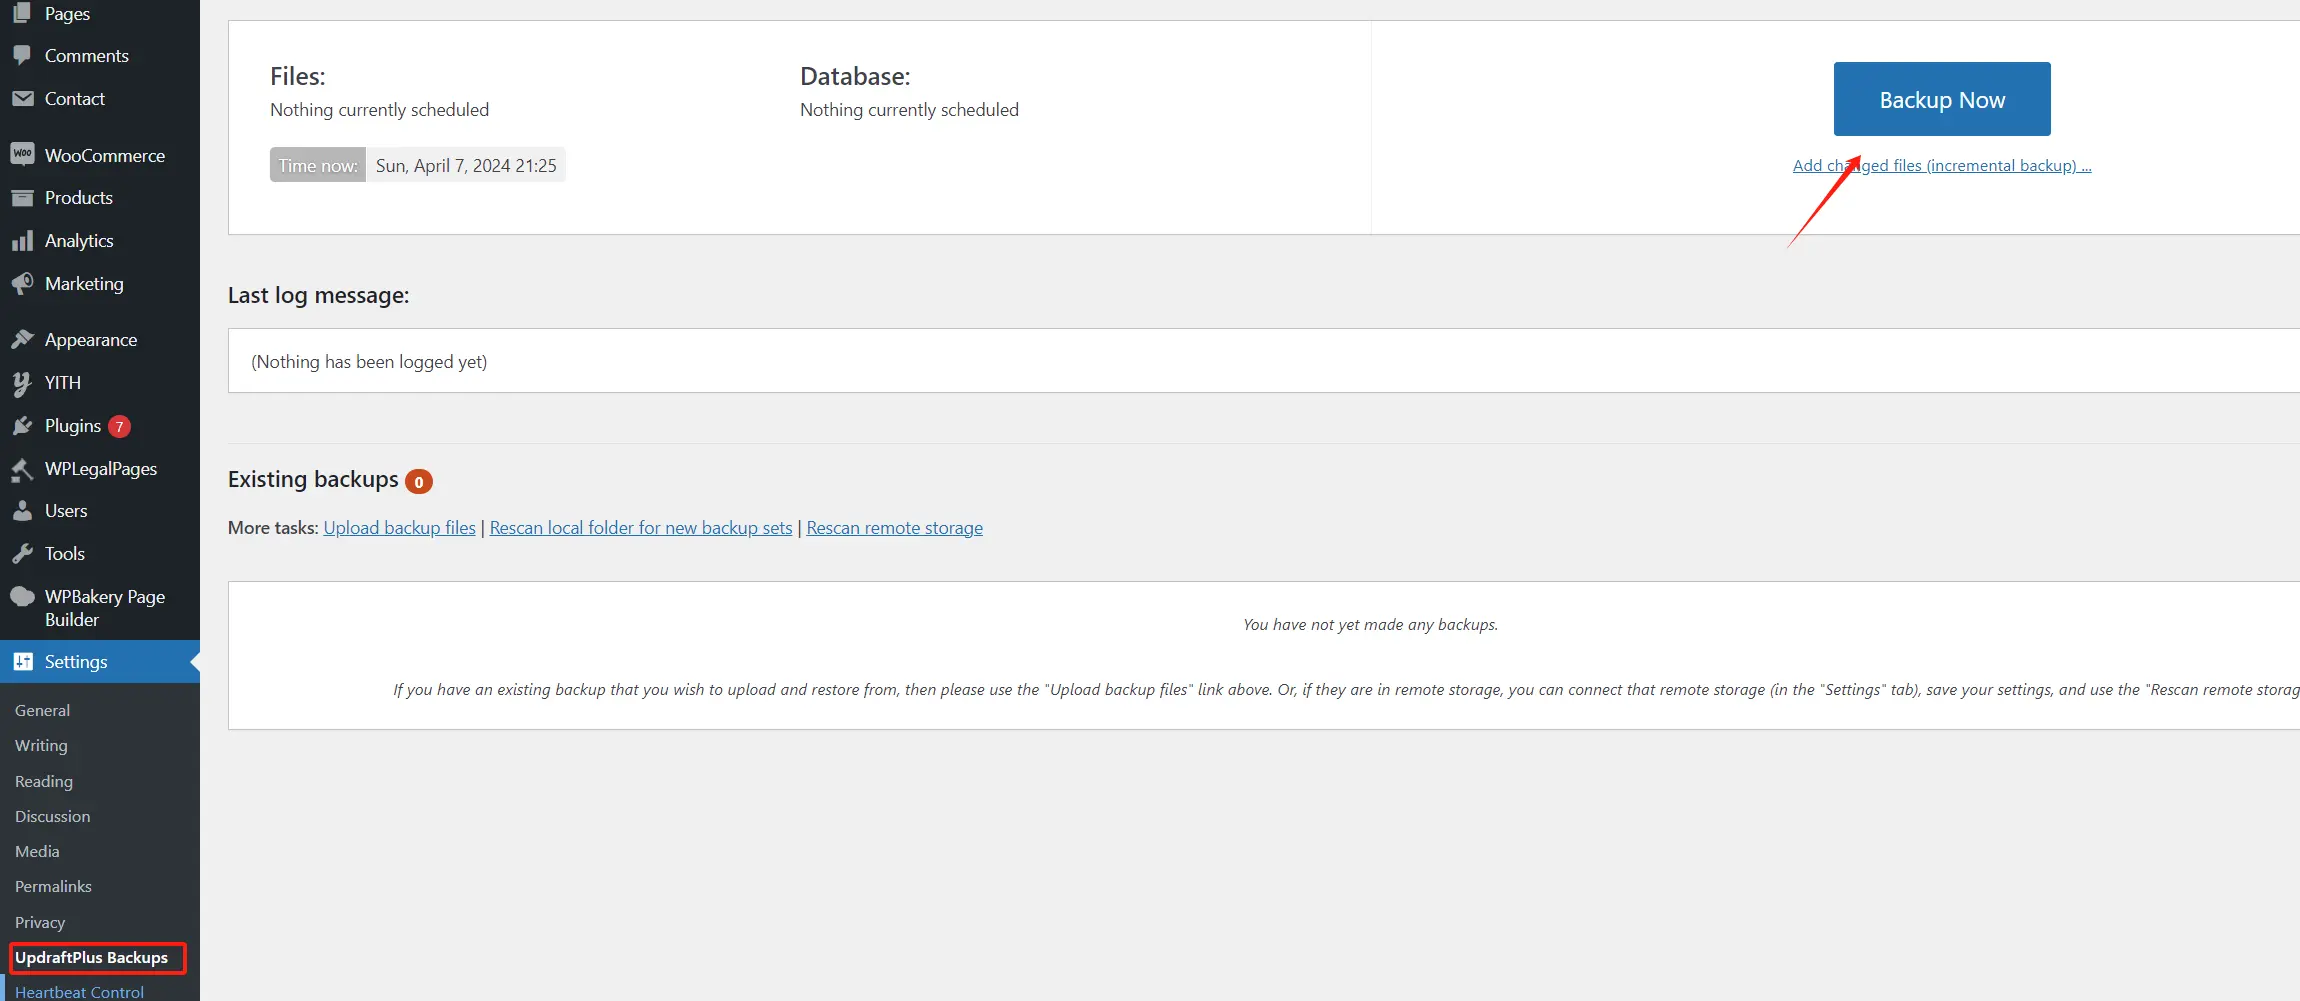Click the YITH logo icon
The height and width of the screenshot is (1001, 2300).
[x=22, y=383]
